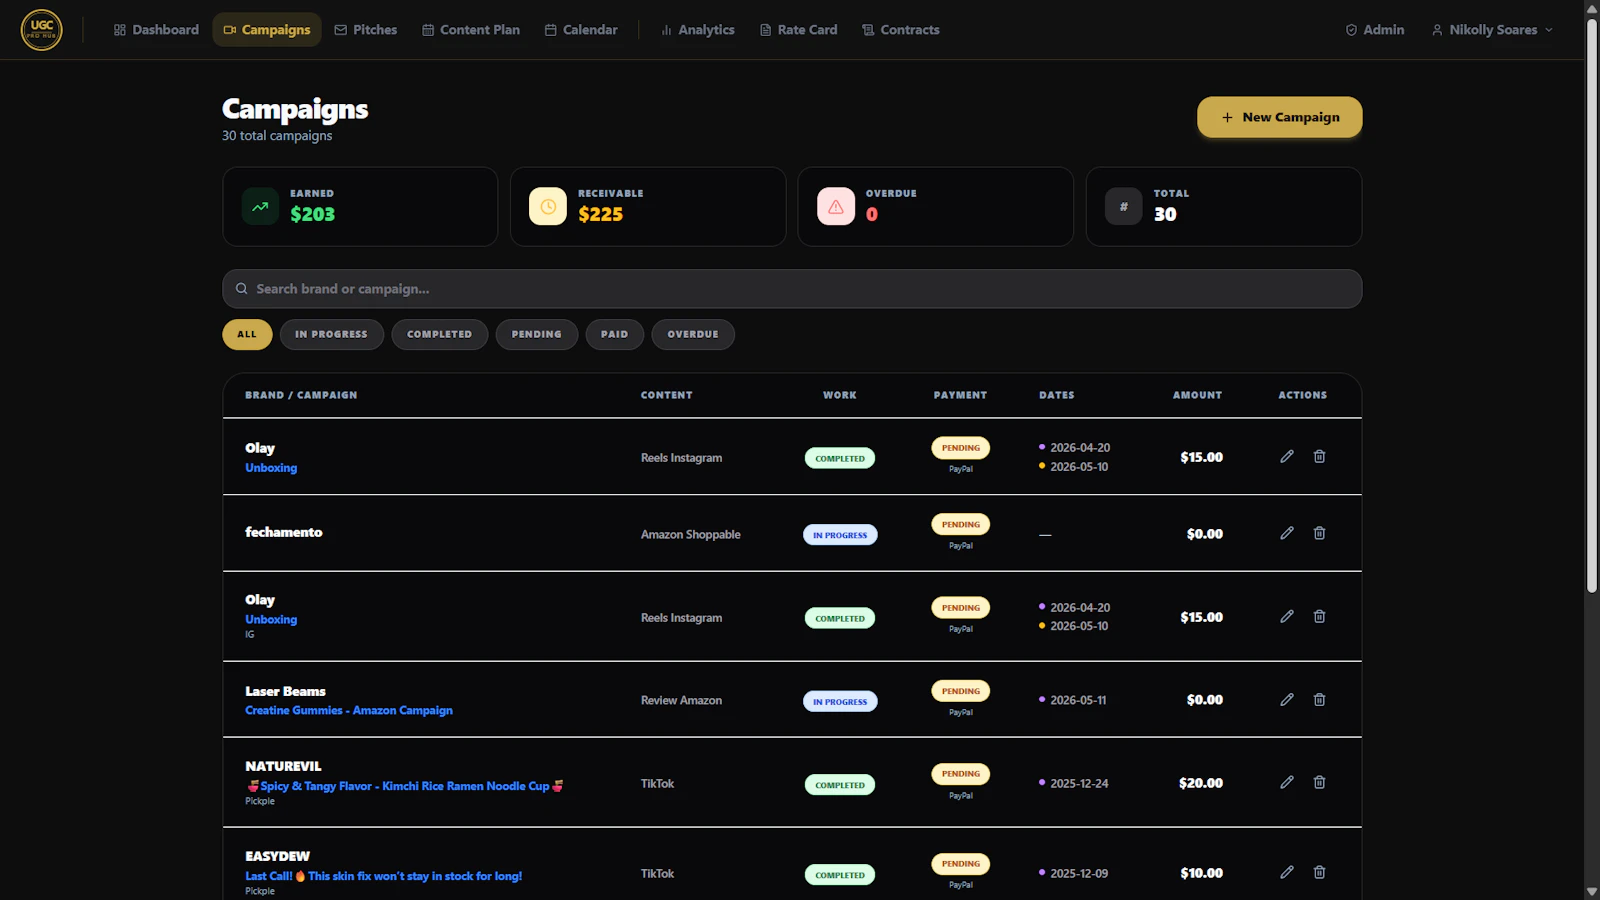1600x900 pixels.
Task: Click the Overdue warning triangle icon
Action: click(x=836, y=207)
